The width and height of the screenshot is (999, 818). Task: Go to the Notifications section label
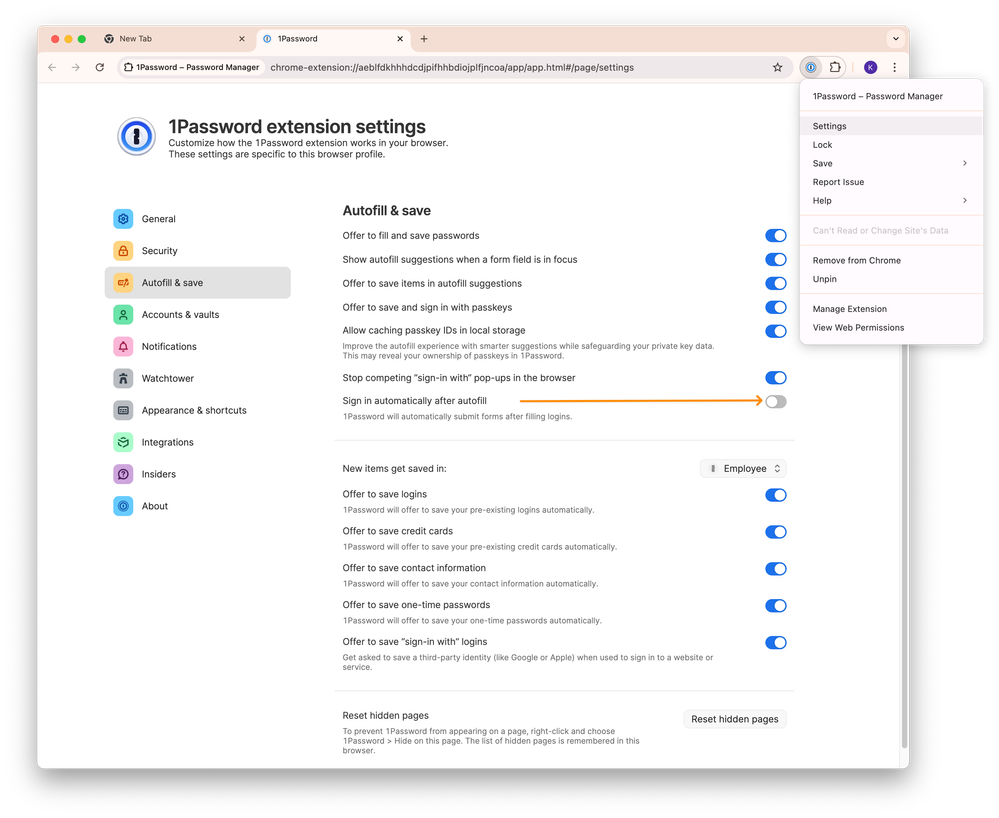point(169,346)
